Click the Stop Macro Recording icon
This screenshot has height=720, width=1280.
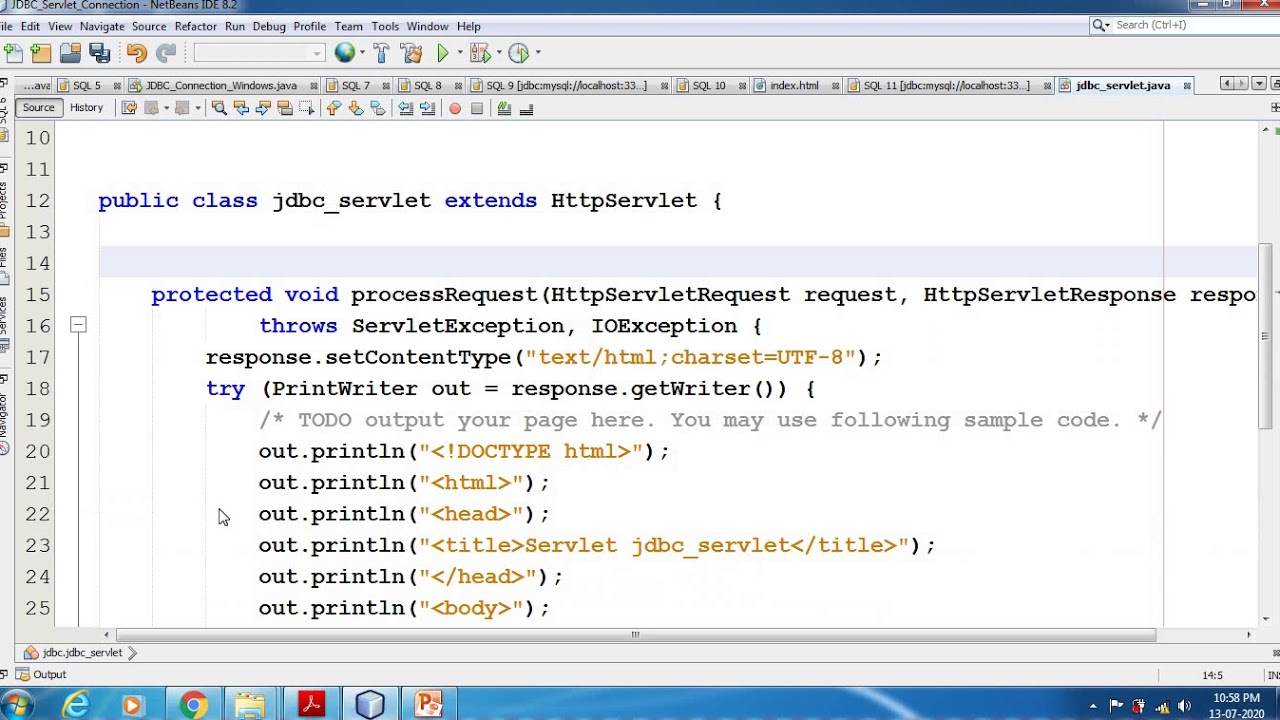477,108
